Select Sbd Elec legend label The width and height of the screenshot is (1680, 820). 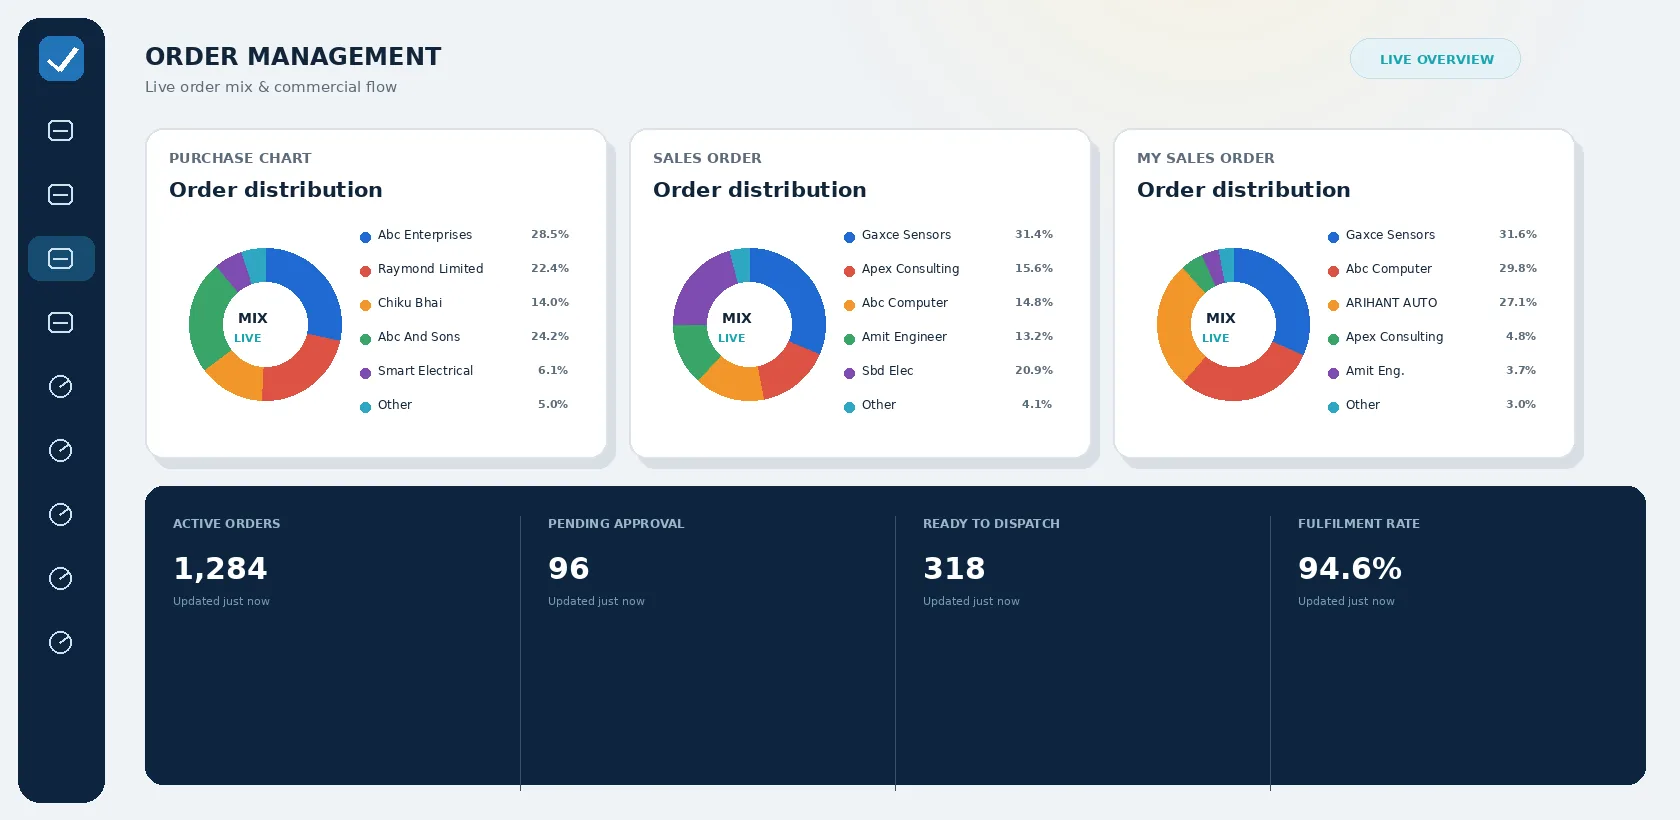888,371
